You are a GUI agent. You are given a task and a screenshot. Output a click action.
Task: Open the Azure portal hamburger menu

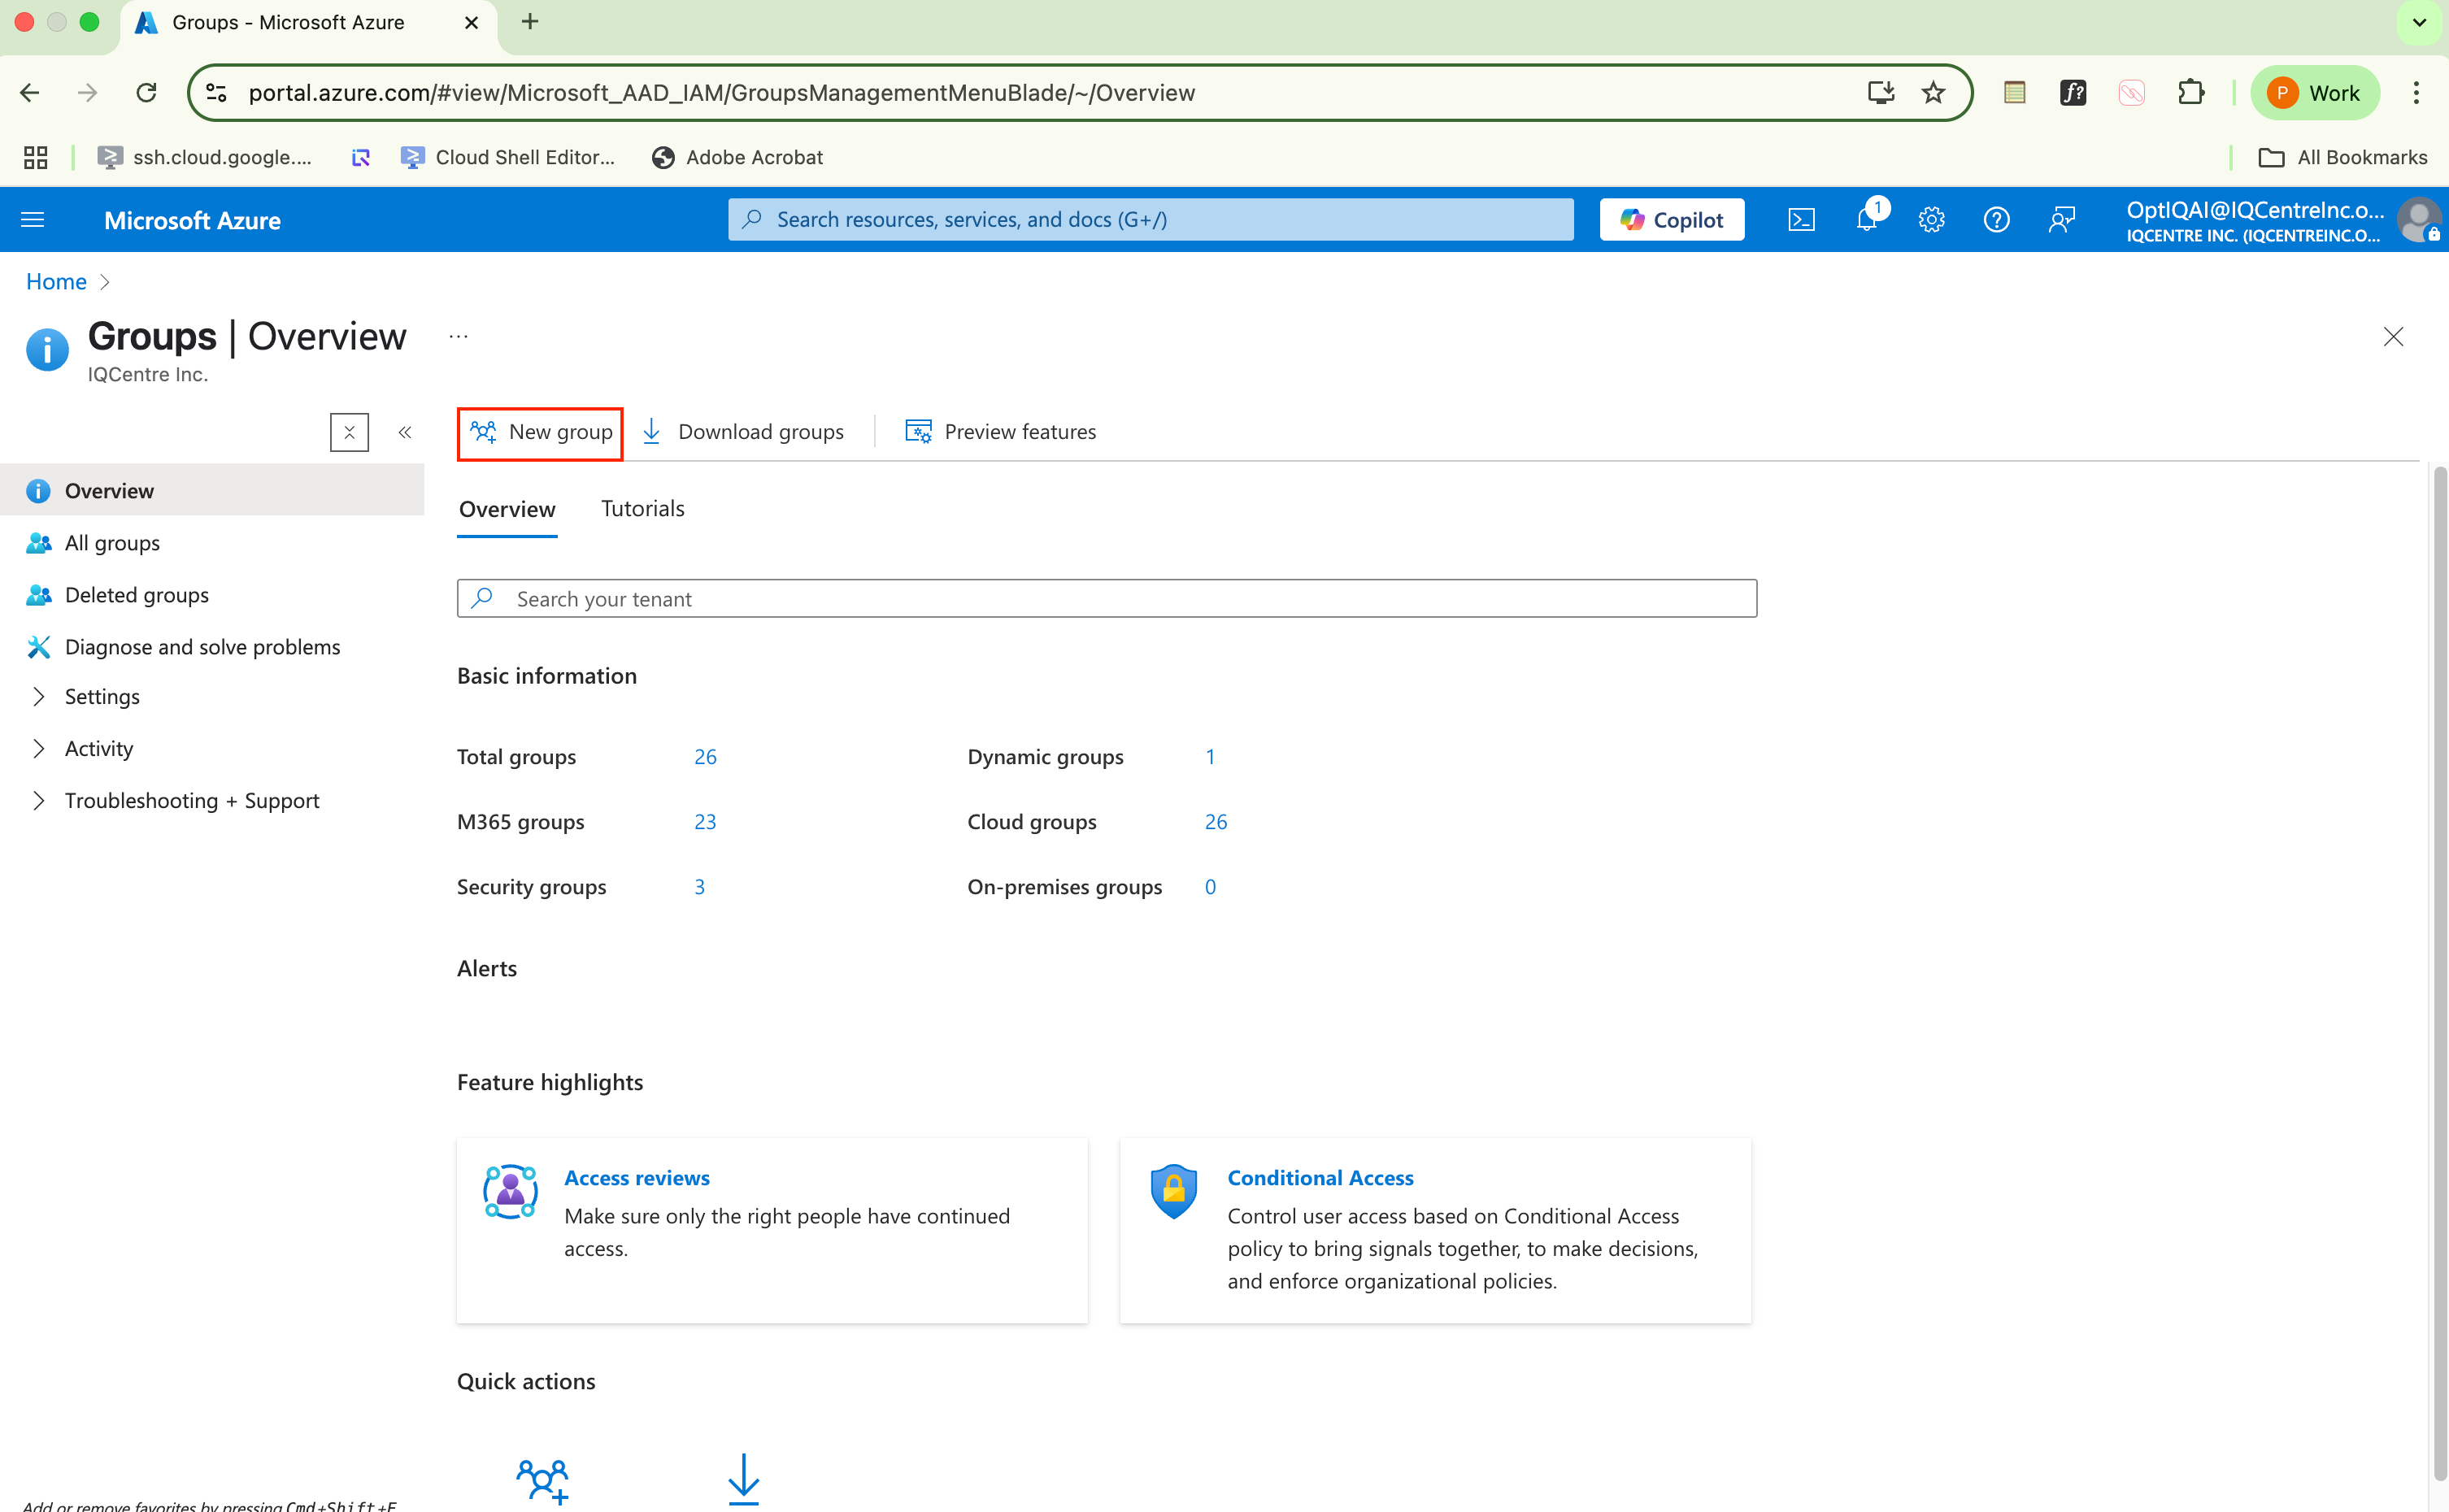33,219
